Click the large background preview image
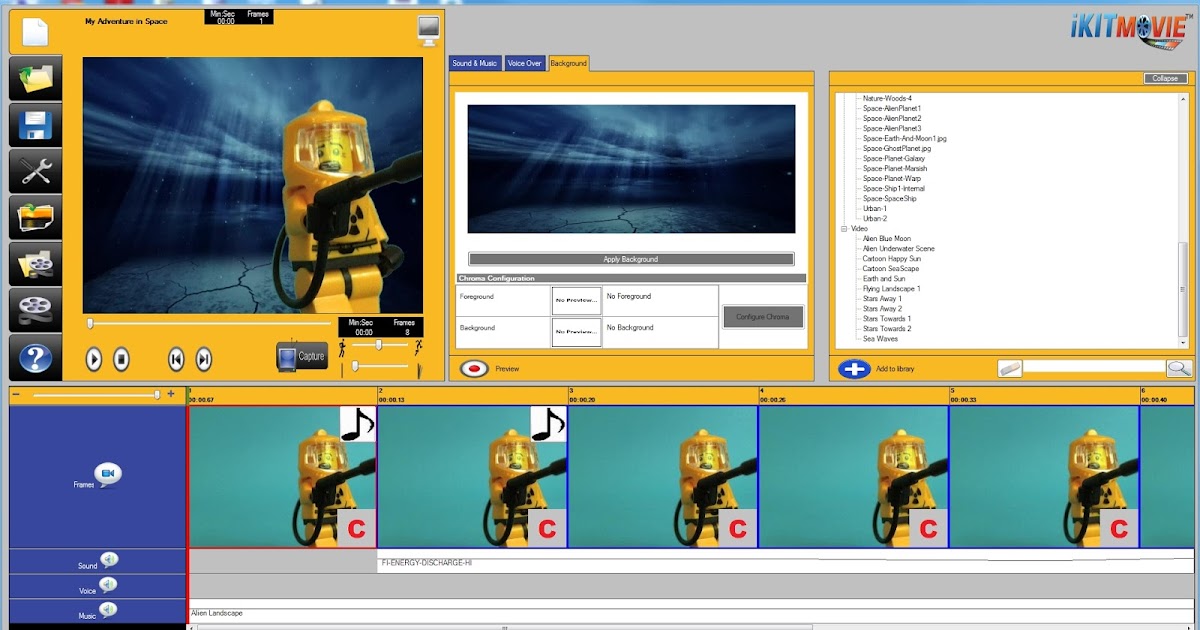The height and width of the screenshot is (630, 1200). pos(631,169)
